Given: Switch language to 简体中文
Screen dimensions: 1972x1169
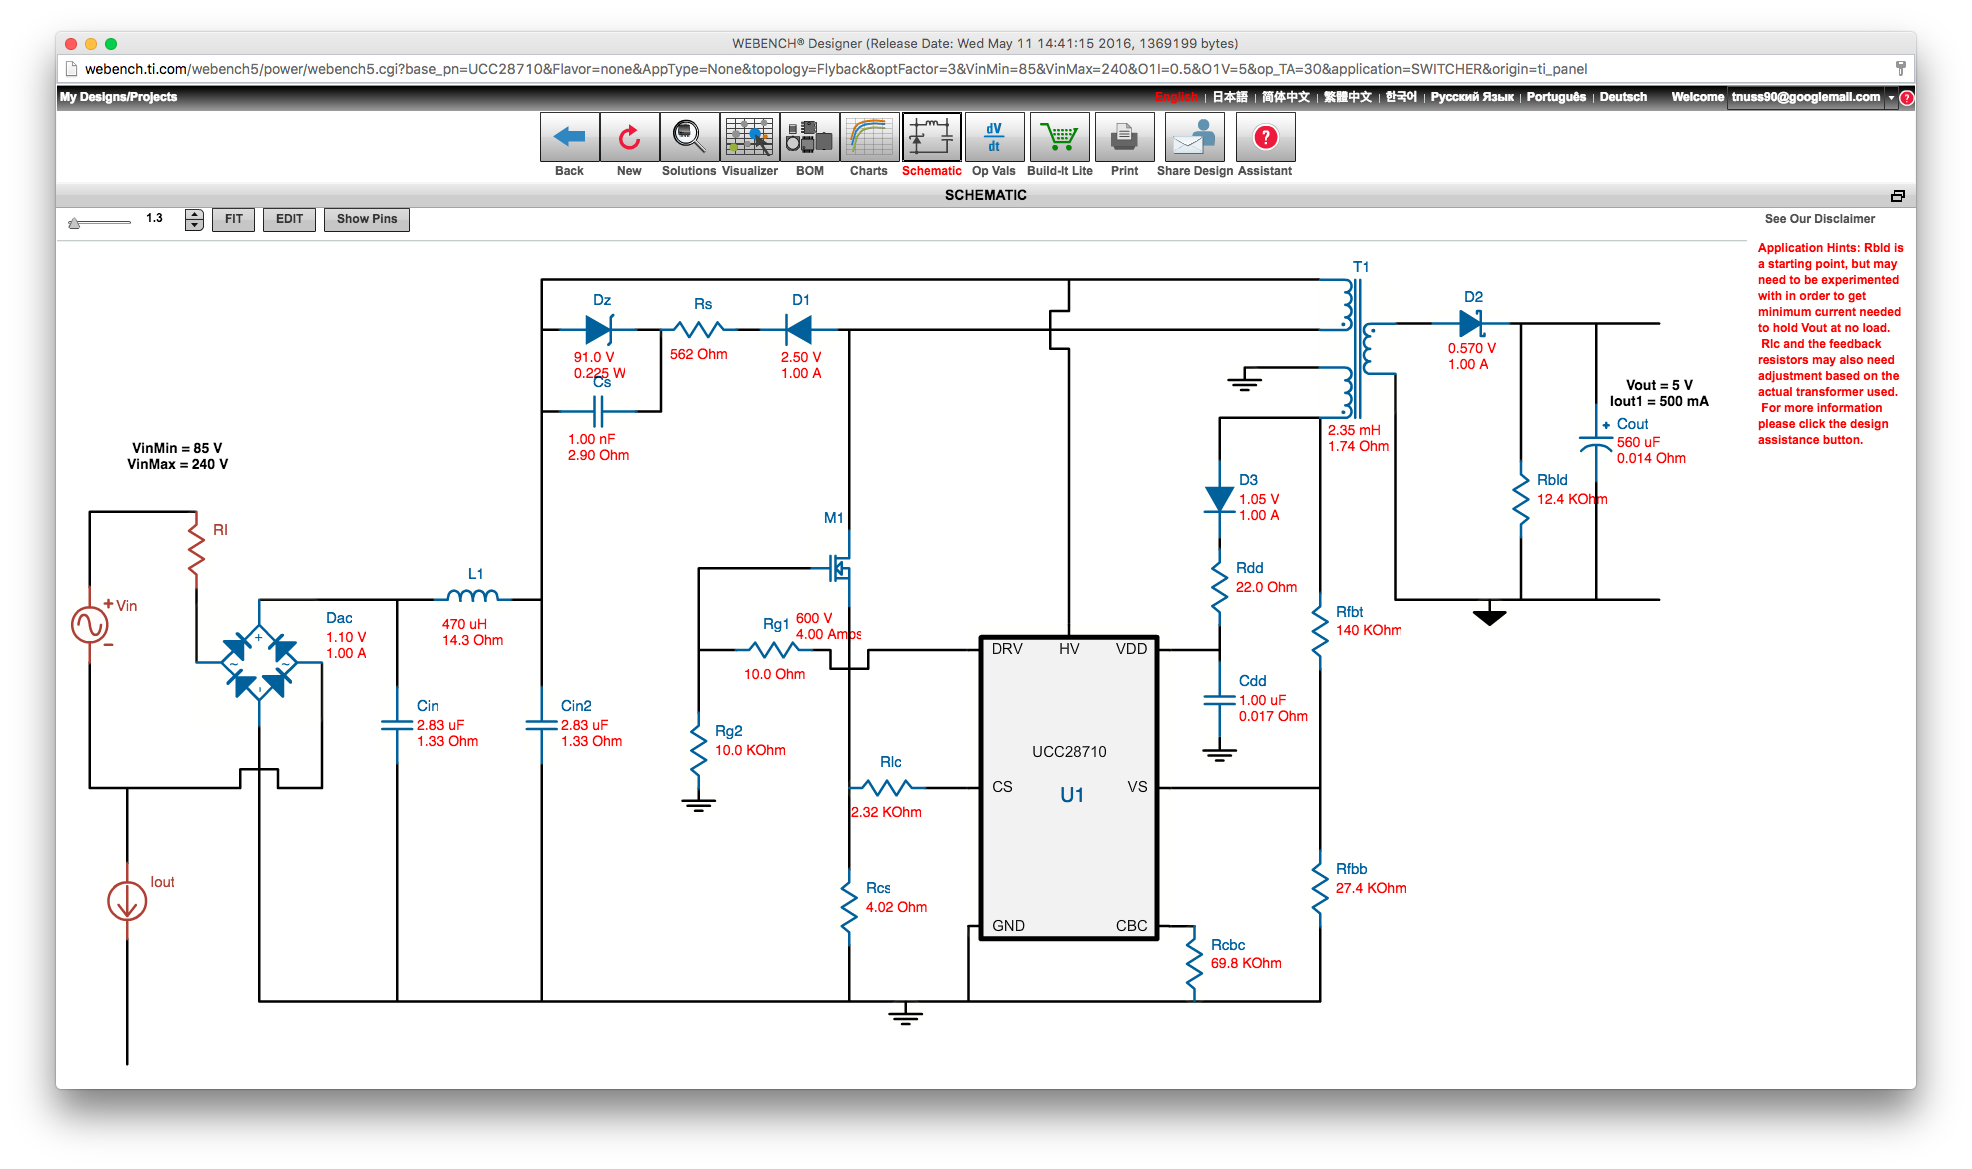Looking at the screenshot, I should click(x=1286, y=97).
